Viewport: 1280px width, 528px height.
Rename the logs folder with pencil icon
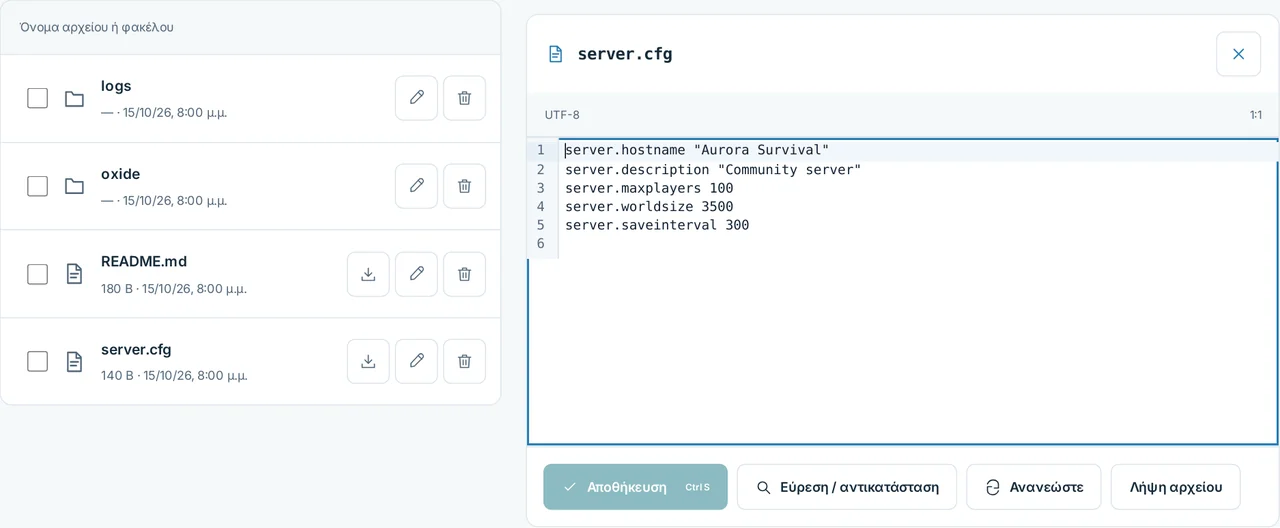pyautogui.click(x=416, y=98)
